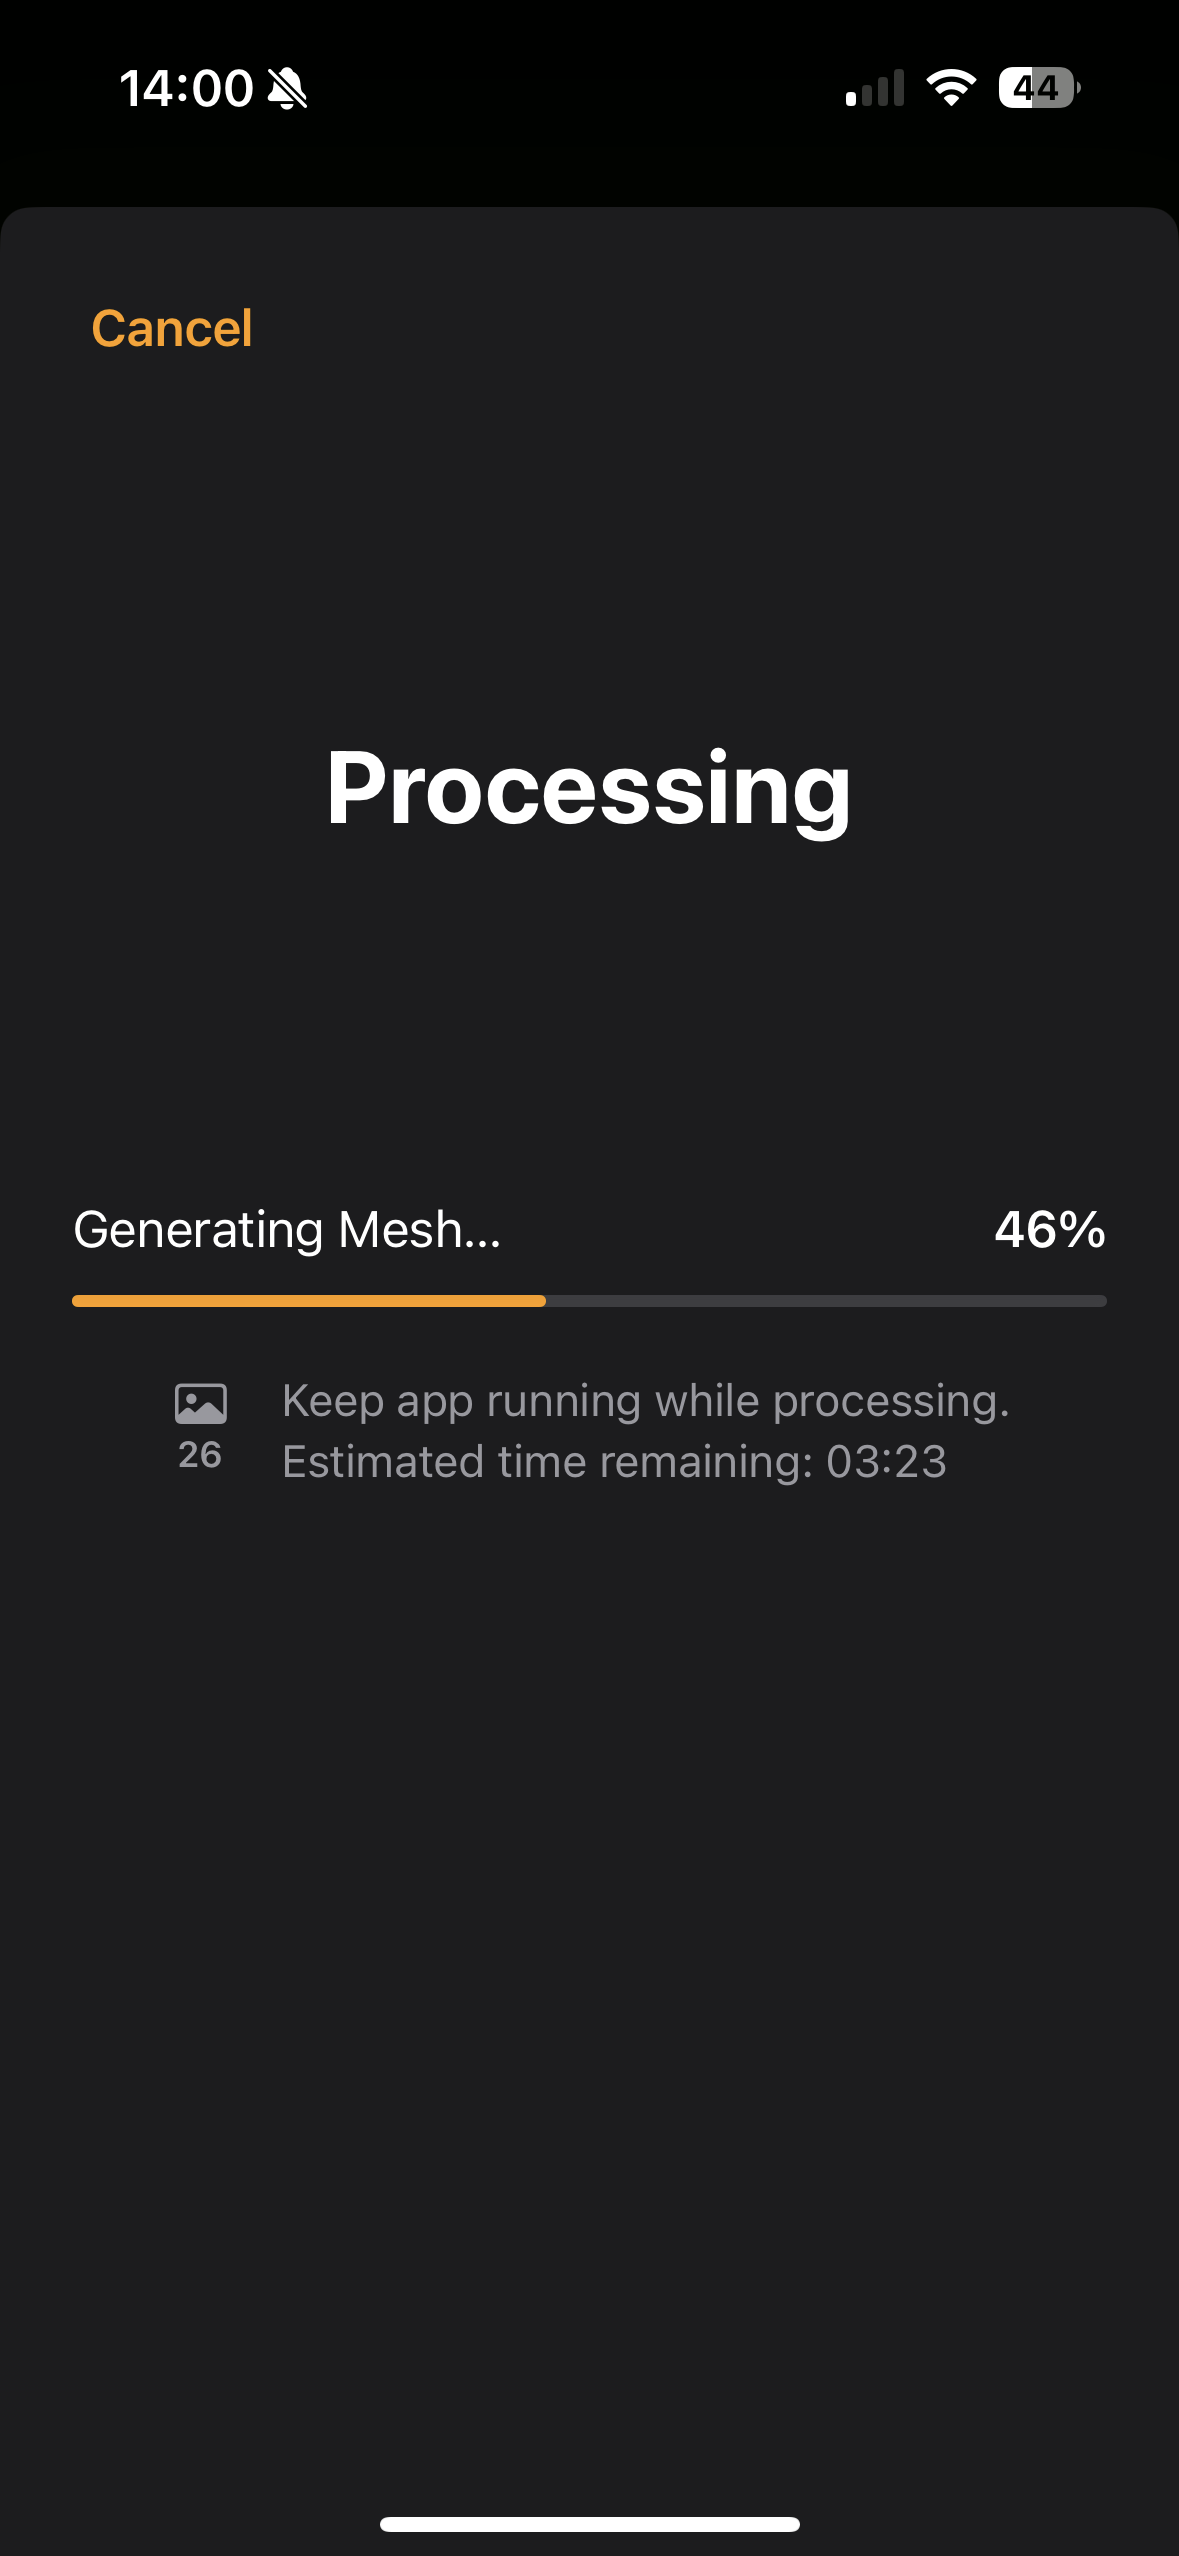The image size is (1179, 2556).
Task: Tap the home indicator bar
Action: coord(589,2524)
